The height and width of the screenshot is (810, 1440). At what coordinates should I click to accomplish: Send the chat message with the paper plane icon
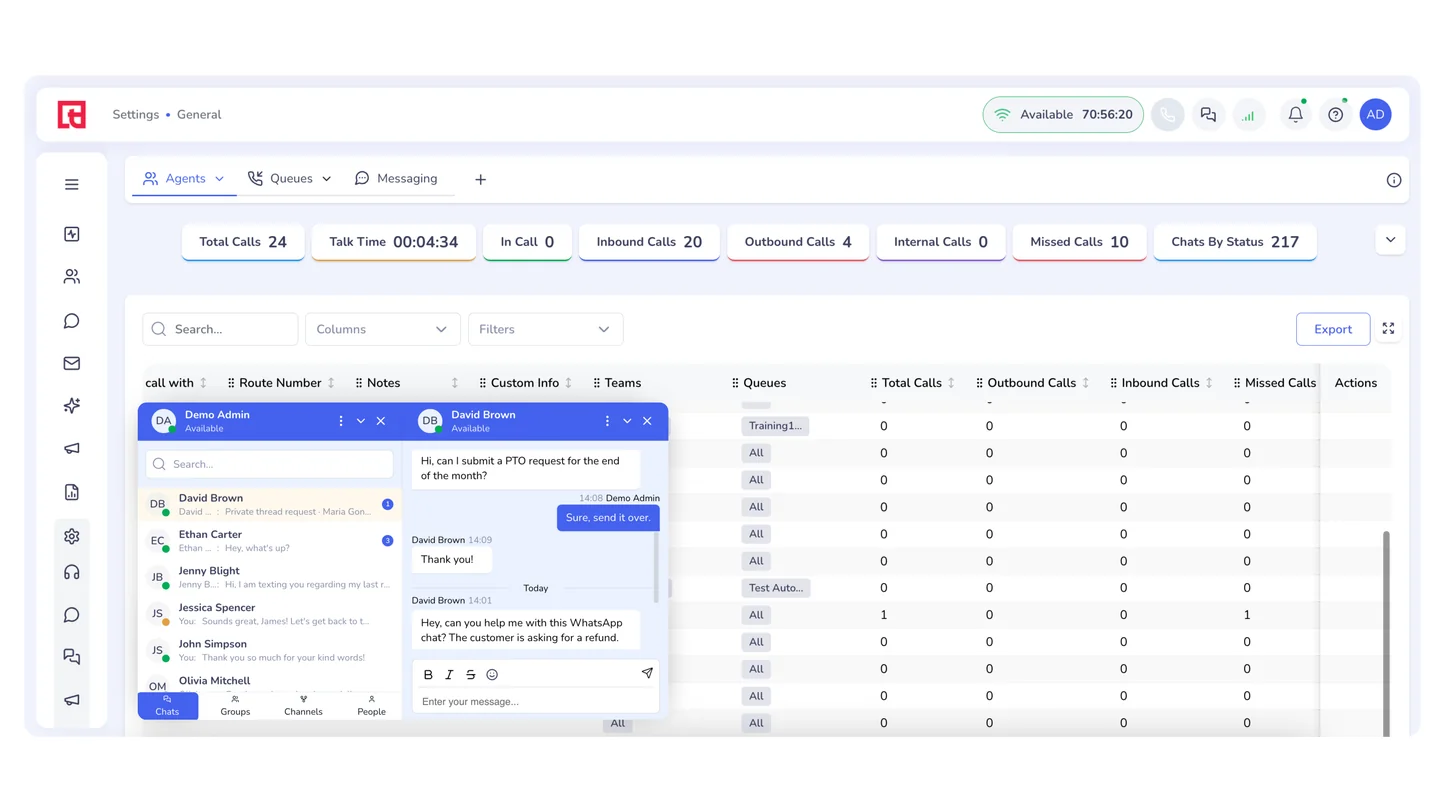click(x=647, y=674)
